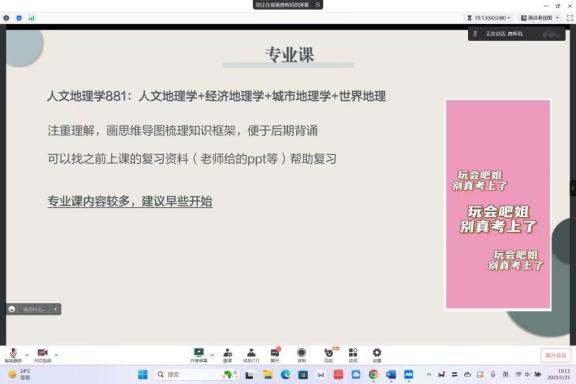This screenshot has height=384, width=576.
Task: Open the chat icon with notification badge
Action: [275, 355]
